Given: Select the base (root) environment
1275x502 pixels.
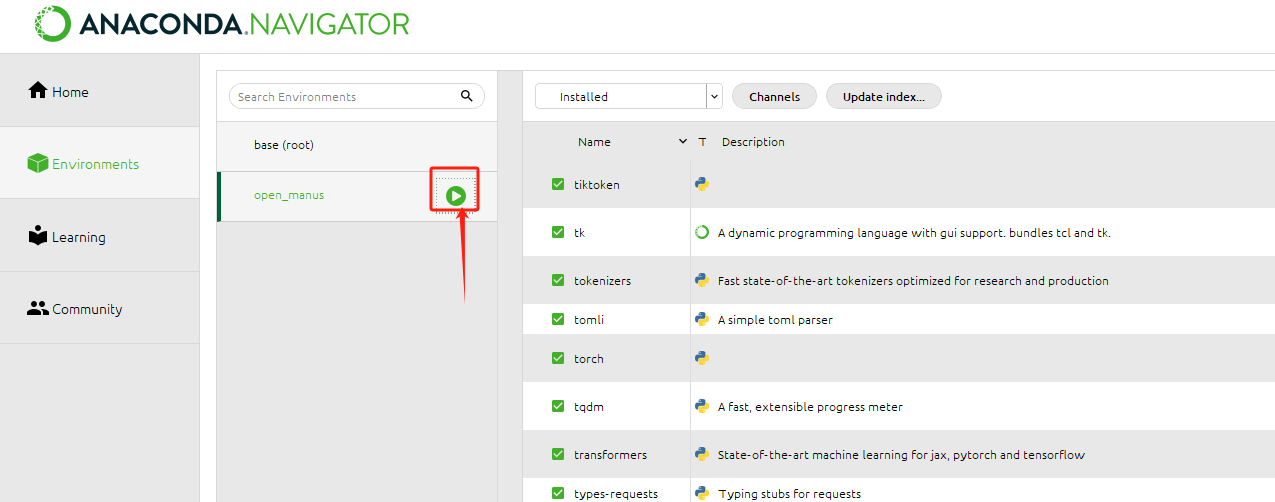Looking at the screenshot, I should [357, 145].
